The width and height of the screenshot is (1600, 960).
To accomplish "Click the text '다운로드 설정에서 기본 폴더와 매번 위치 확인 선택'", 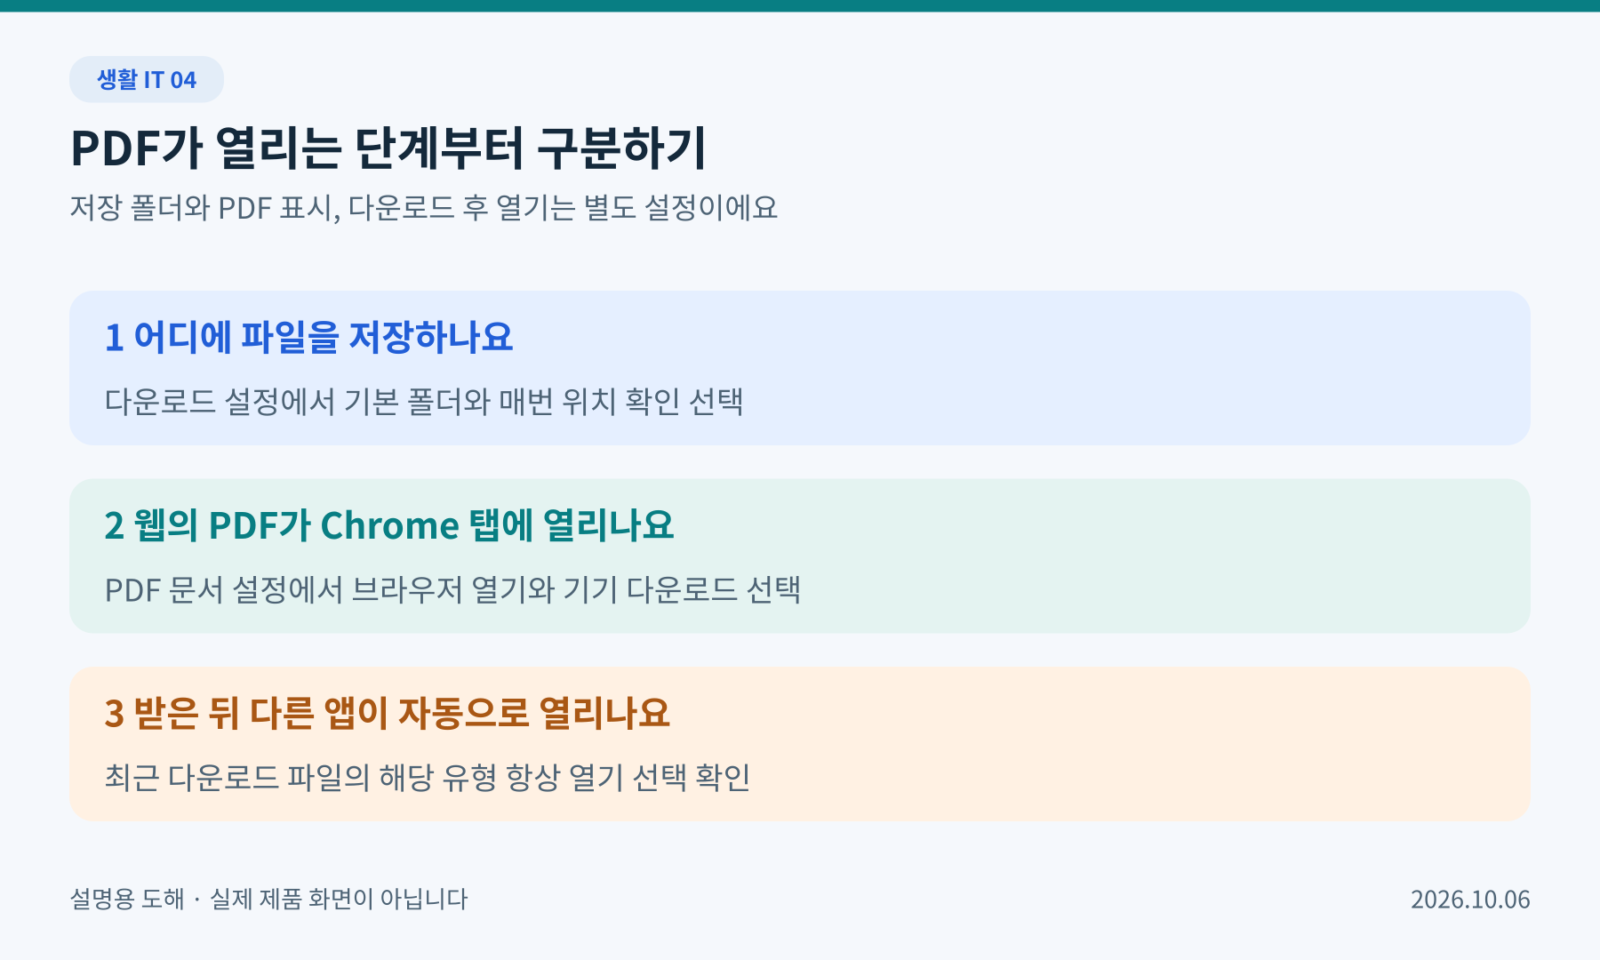I will [x=424, y=401].
